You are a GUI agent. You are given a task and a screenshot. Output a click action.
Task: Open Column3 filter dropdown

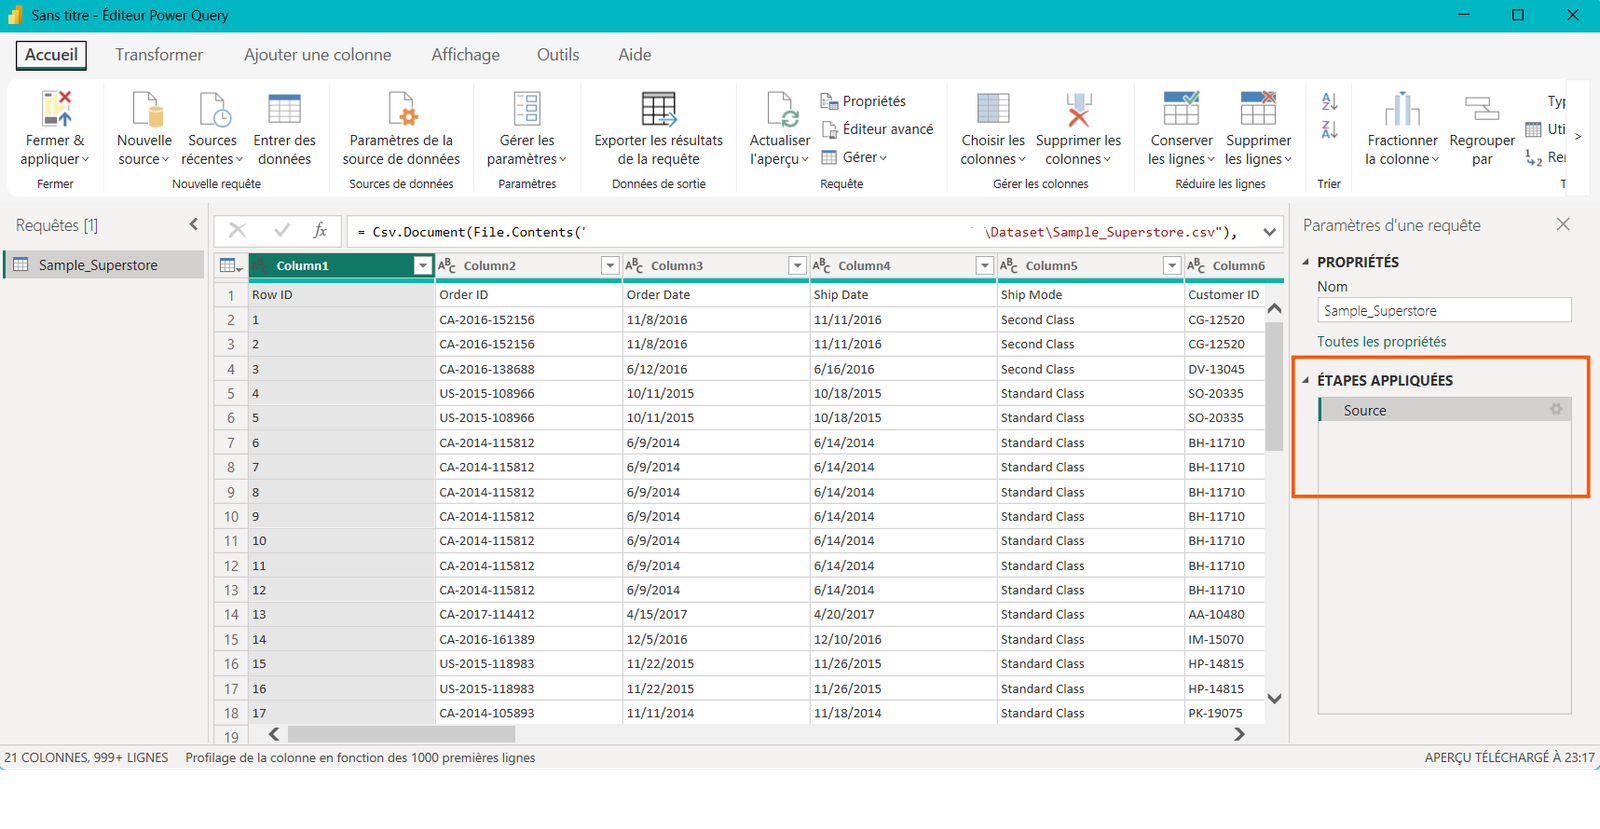(x=797, y=265)
